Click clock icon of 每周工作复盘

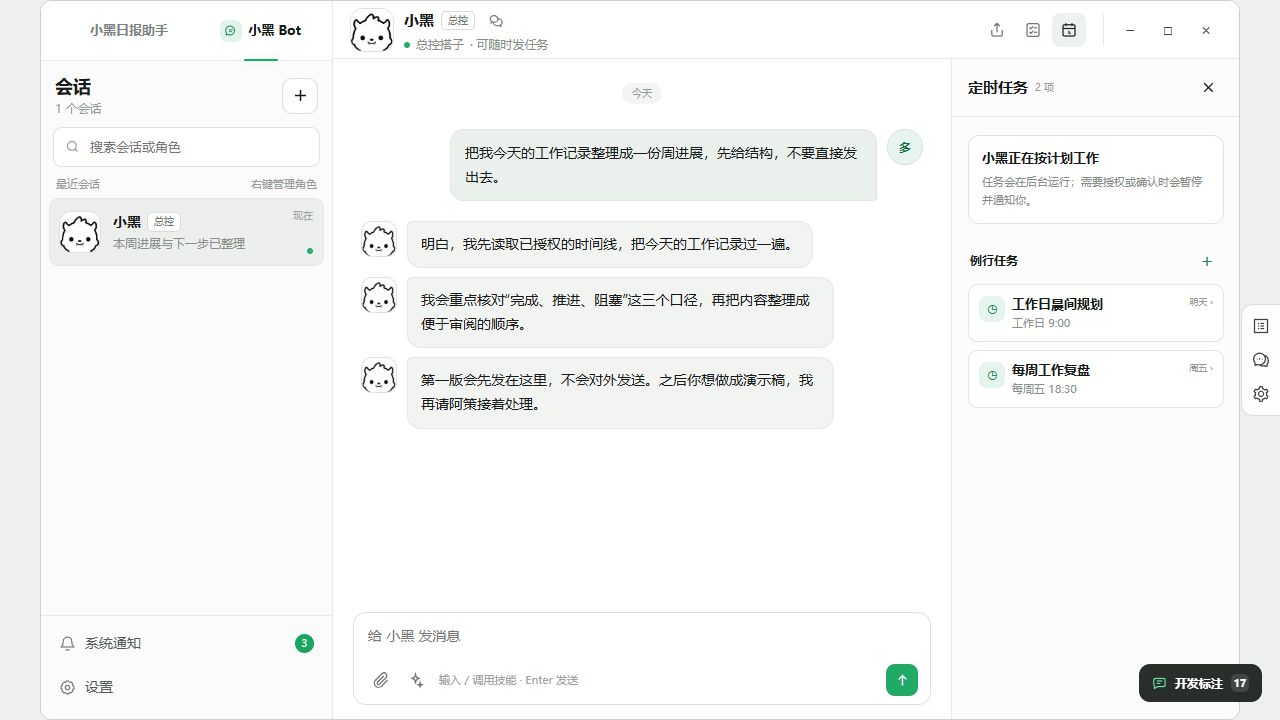pyautogui.click(x=992, y=375)
